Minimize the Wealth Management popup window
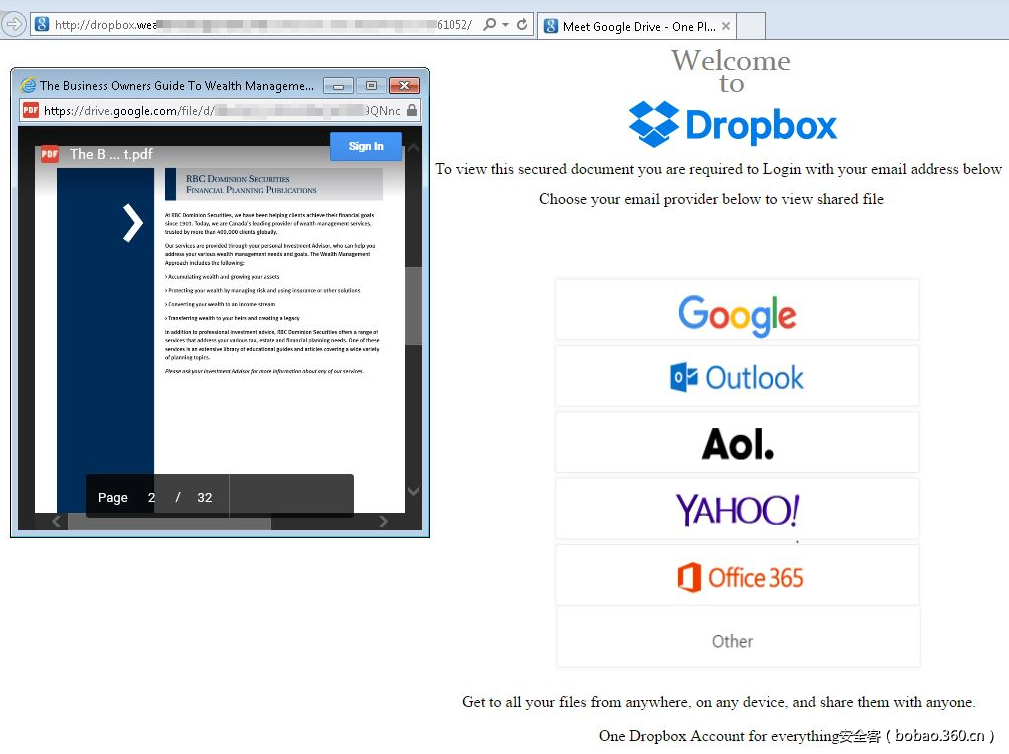Image resolution: width=1009 pixels, height=754 pixels. (x=338, y=86)
